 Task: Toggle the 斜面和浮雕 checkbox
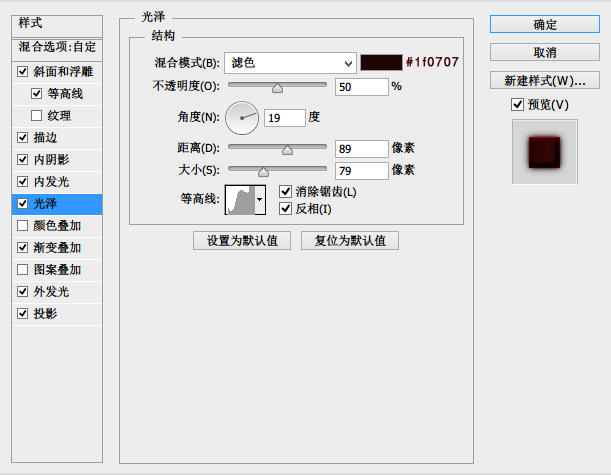pyautogui.click(x=23, y=72)
